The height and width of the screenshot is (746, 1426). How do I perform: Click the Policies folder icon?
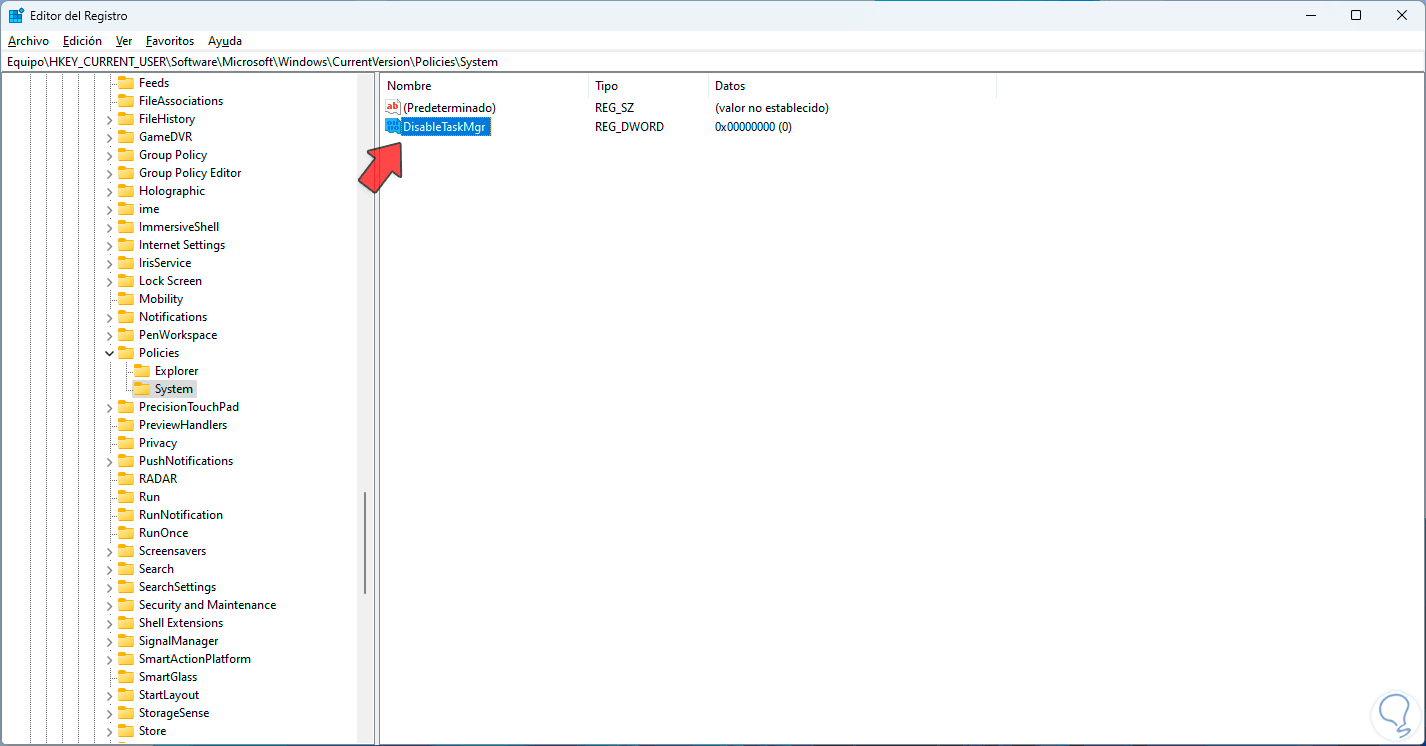click(126, 353)
